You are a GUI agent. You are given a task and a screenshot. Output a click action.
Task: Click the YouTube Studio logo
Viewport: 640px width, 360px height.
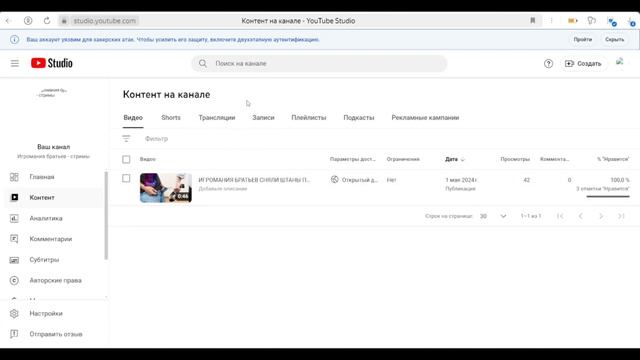(x=52, y=63)
